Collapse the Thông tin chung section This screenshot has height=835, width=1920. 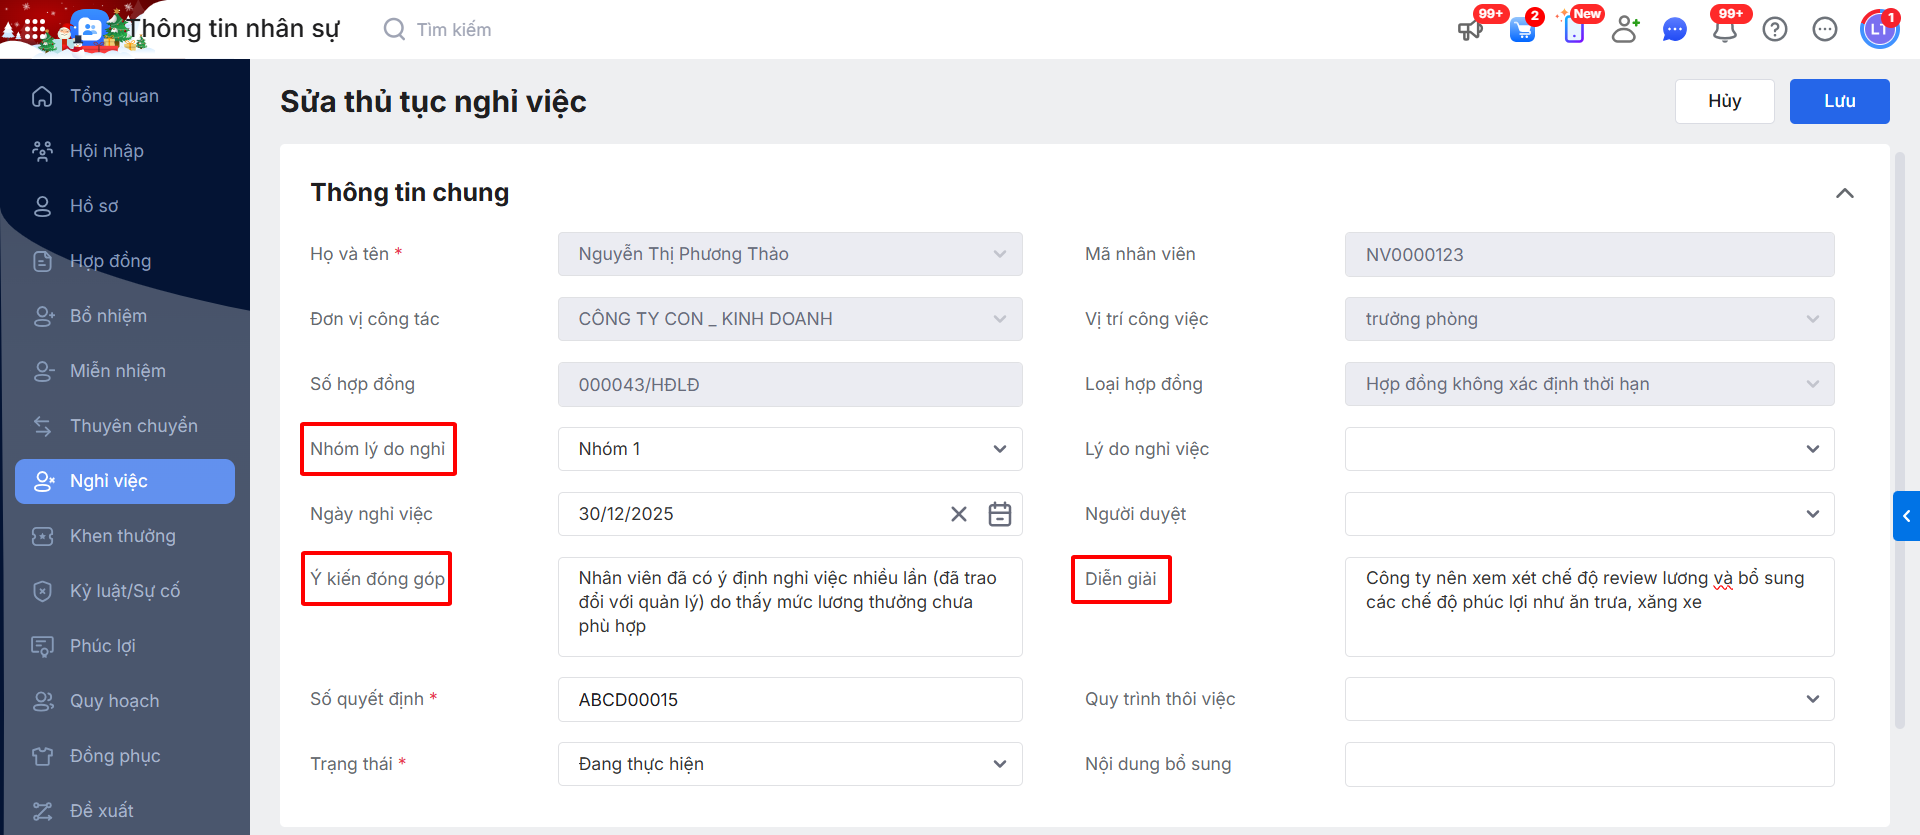pyautogui.click(x=1845, y=193)
